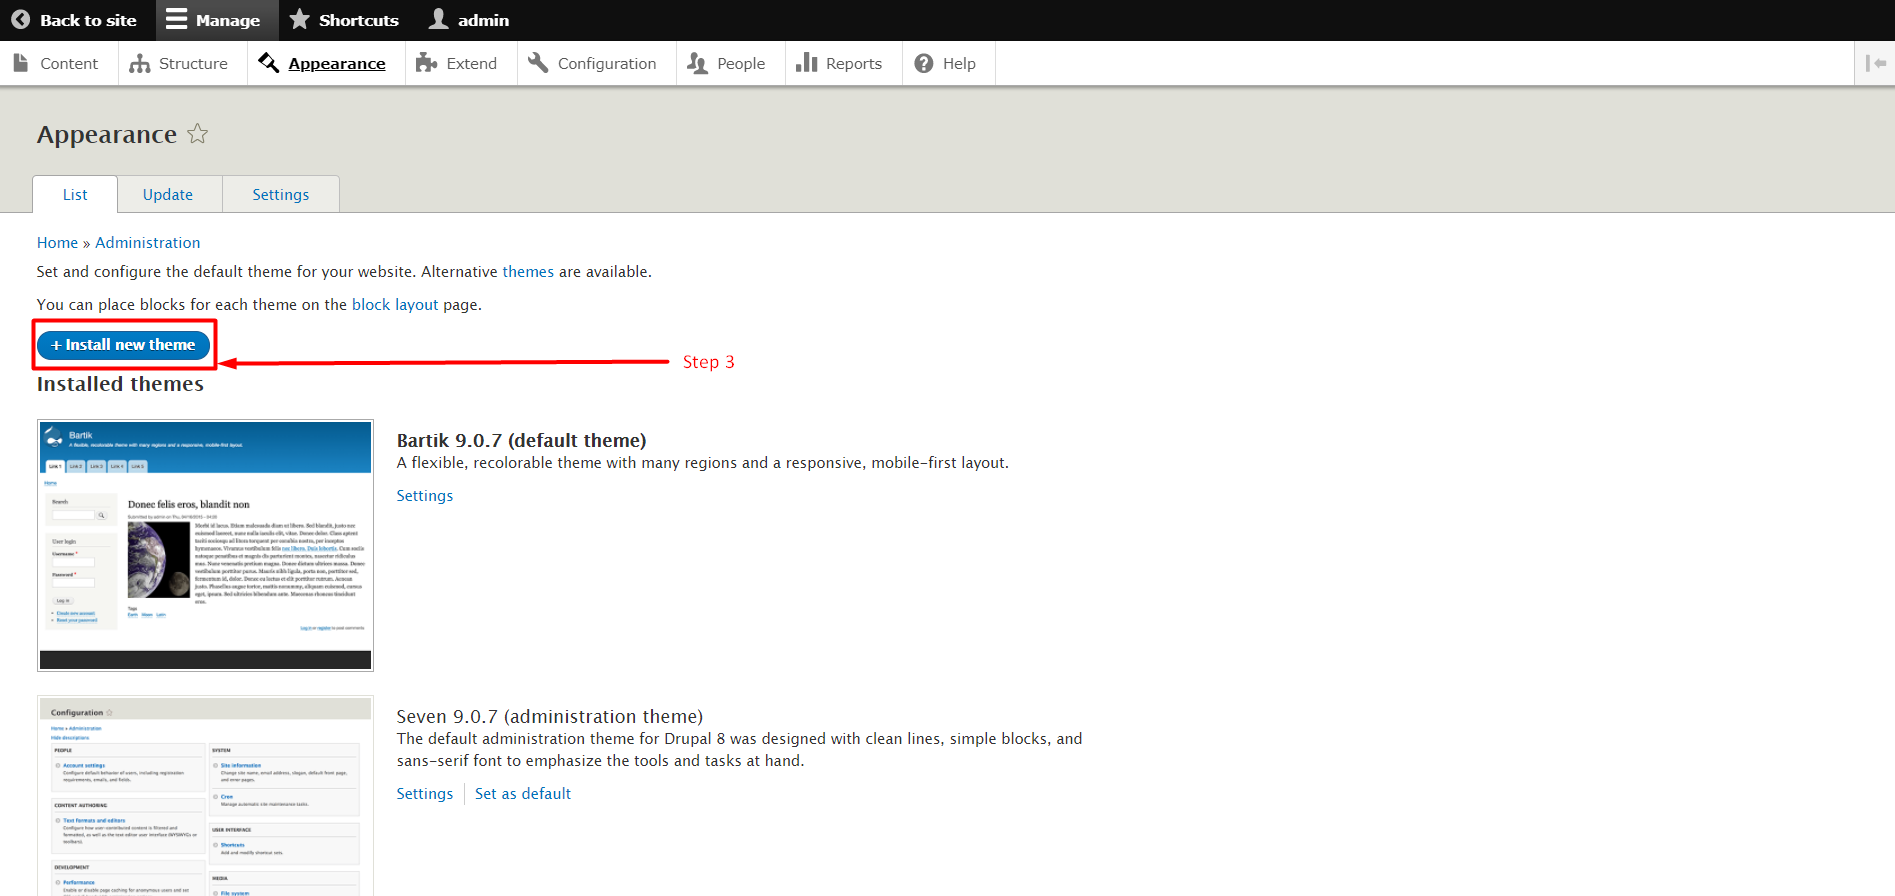Add Appearance page to shortcuts with the star

pos(198,134)
